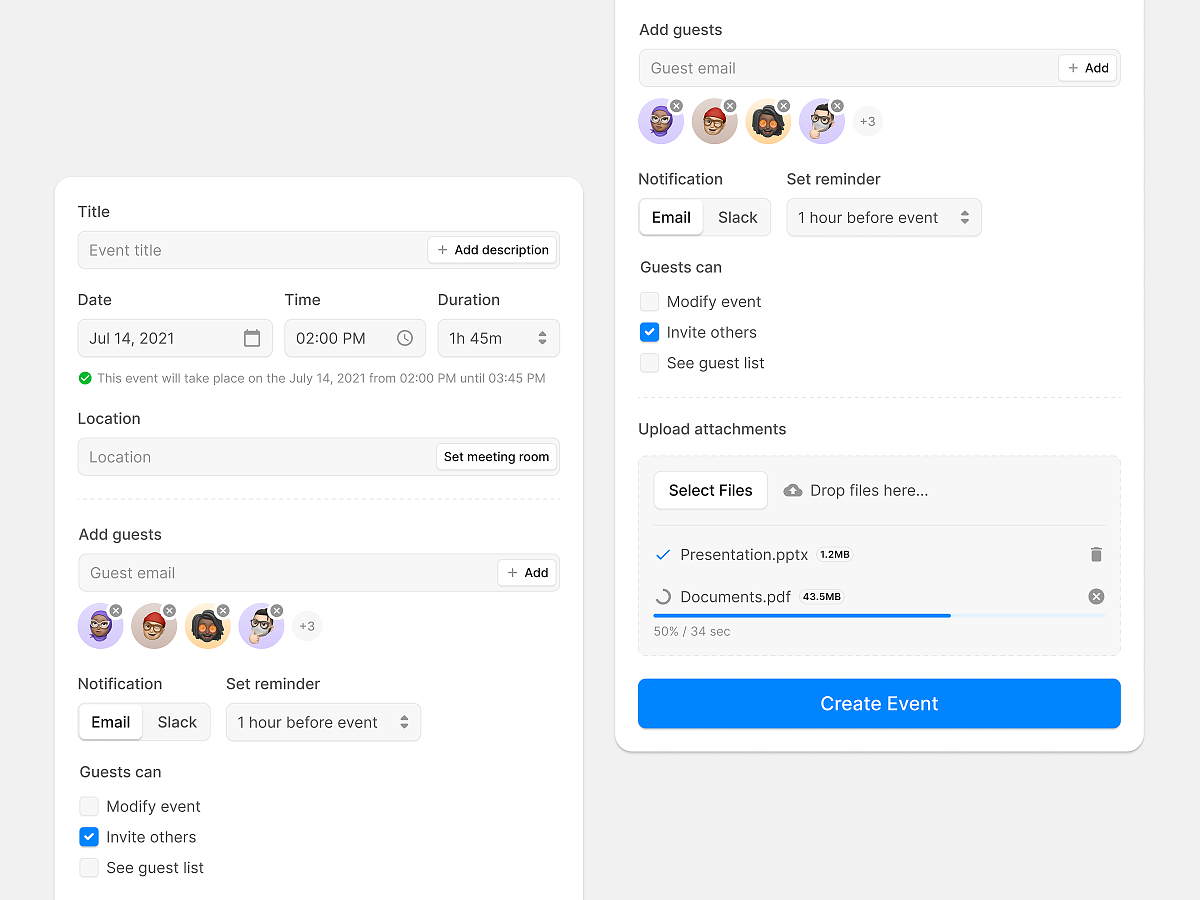Remove the red-beanie guest in the right card
Viewport: 1200px width, 900px height.
(730, 106)
